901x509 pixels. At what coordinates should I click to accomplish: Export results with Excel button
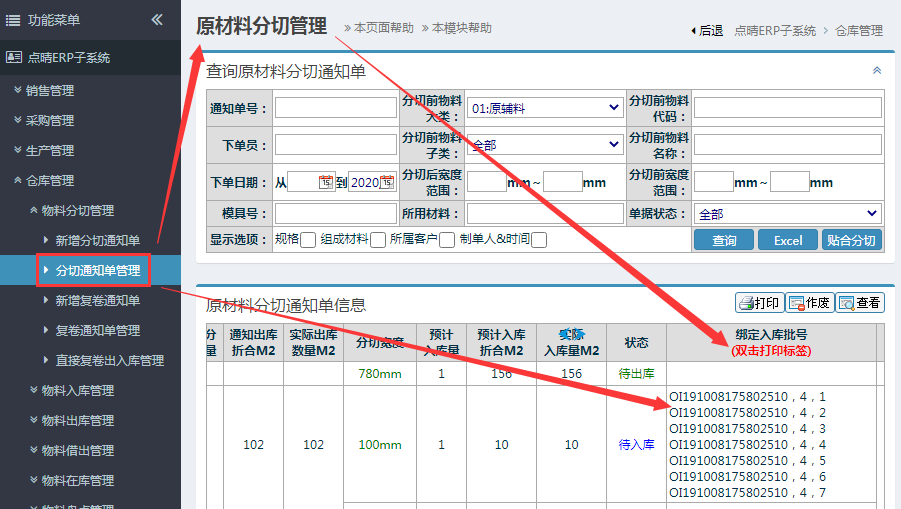tap(787, 240)
